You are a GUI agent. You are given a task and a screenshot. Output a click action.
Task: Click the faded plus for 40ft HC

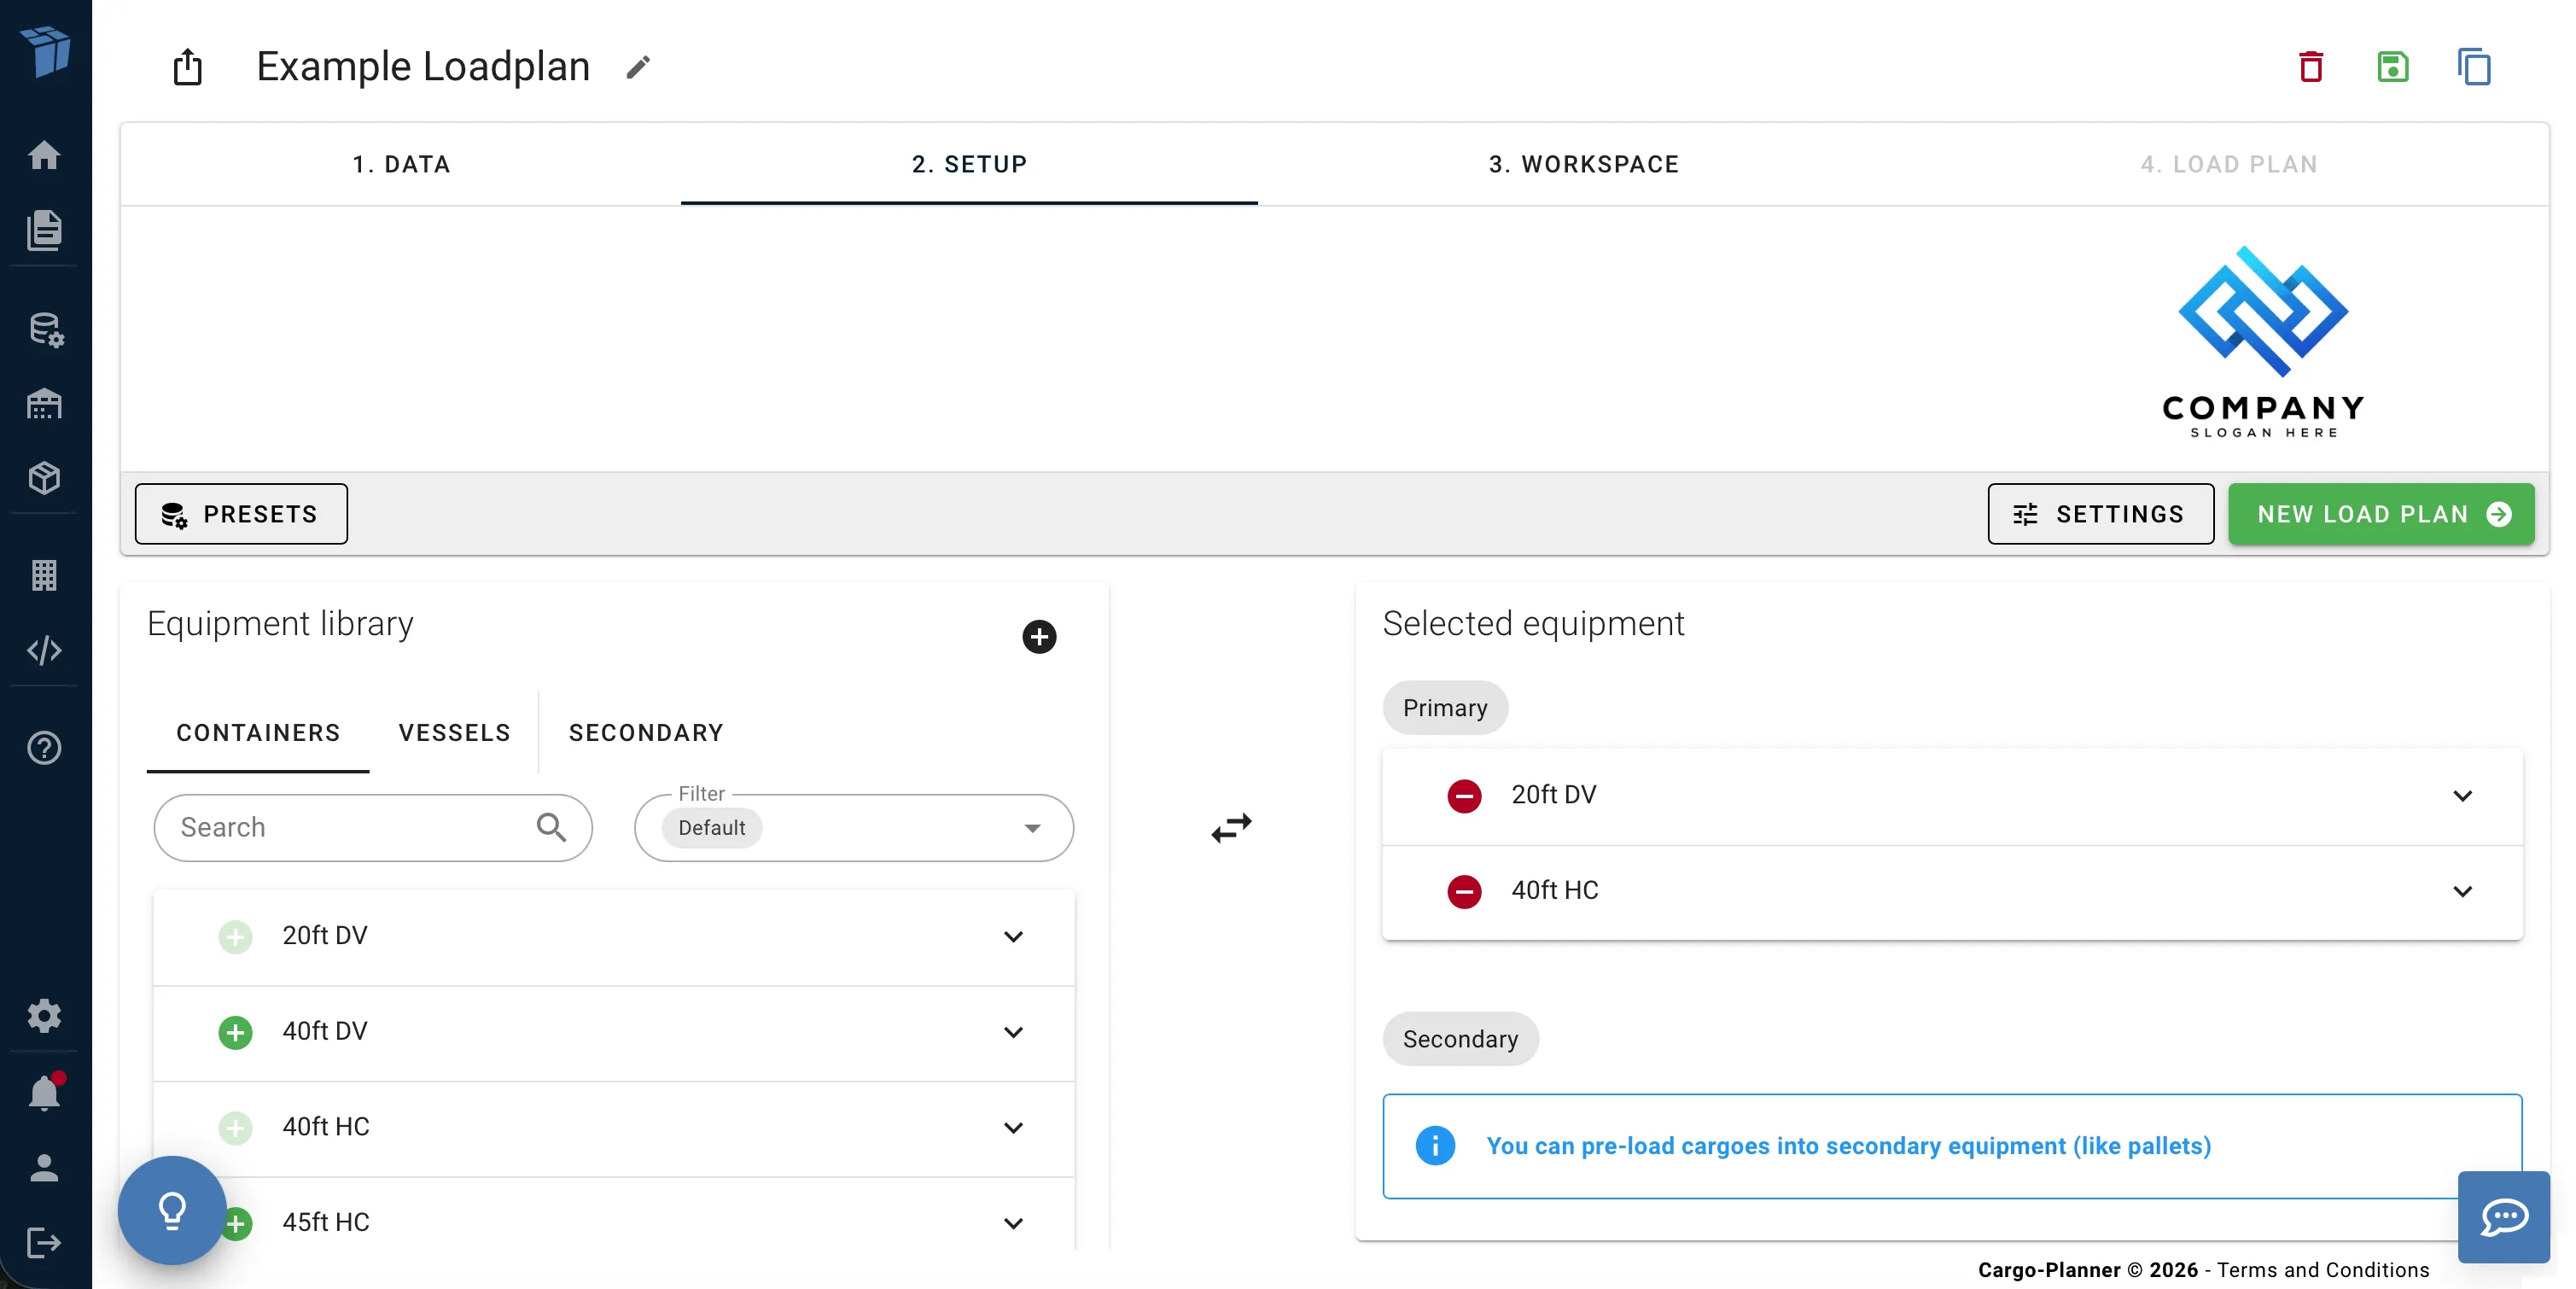[235, 1128]
